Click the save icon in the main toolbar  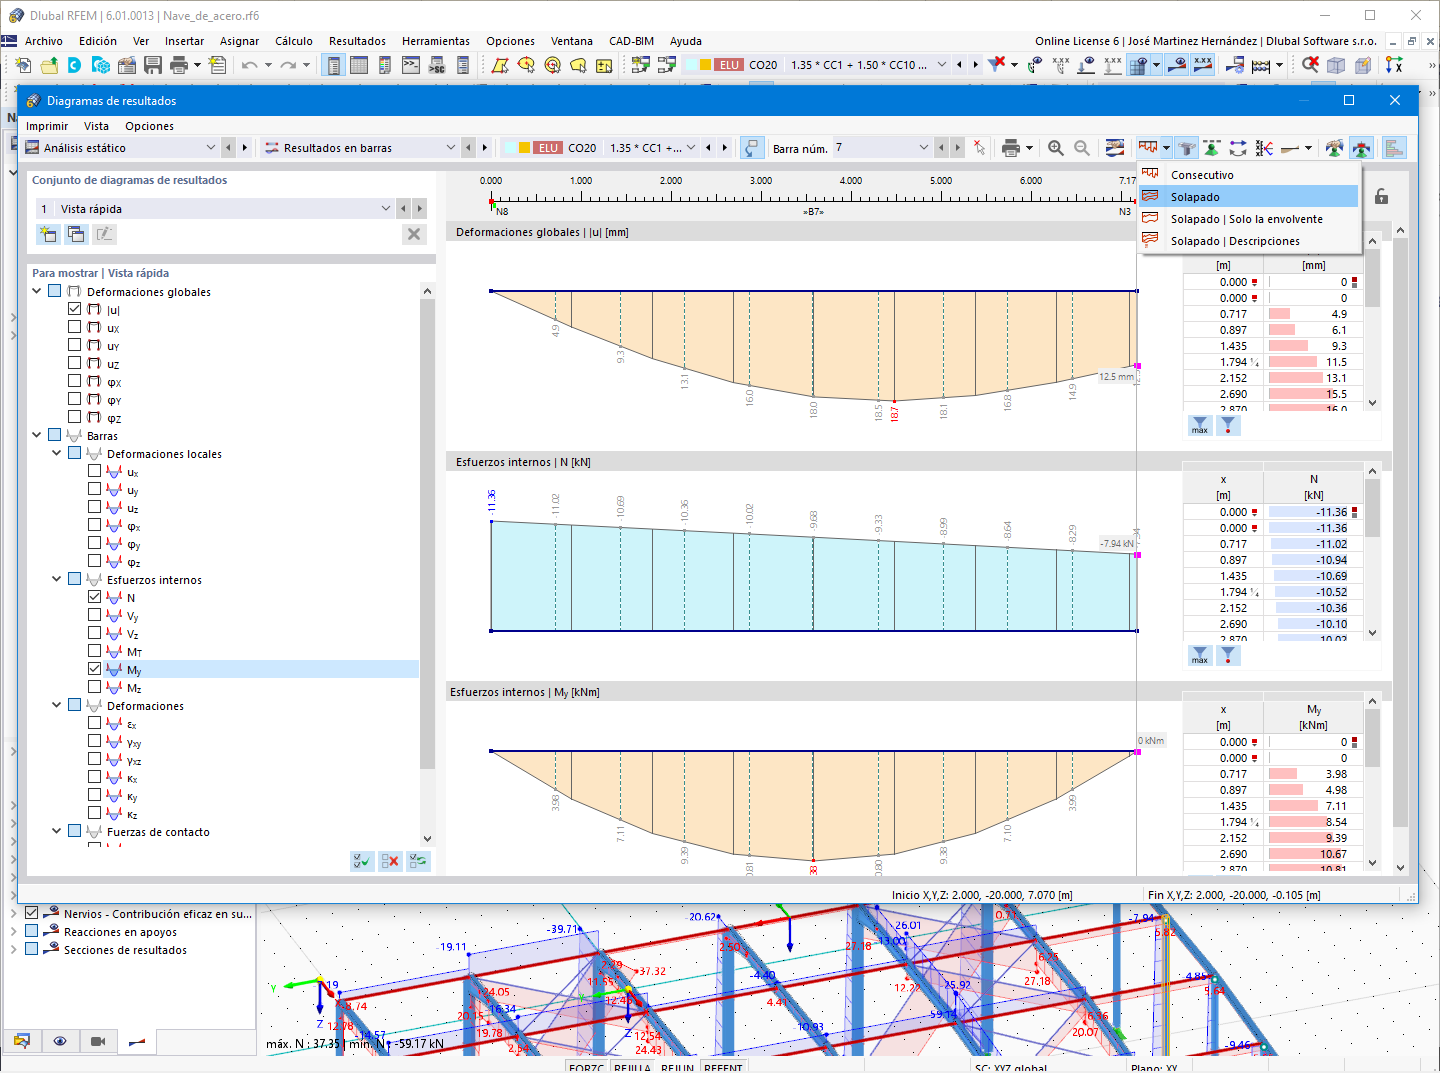coord(153,65)
